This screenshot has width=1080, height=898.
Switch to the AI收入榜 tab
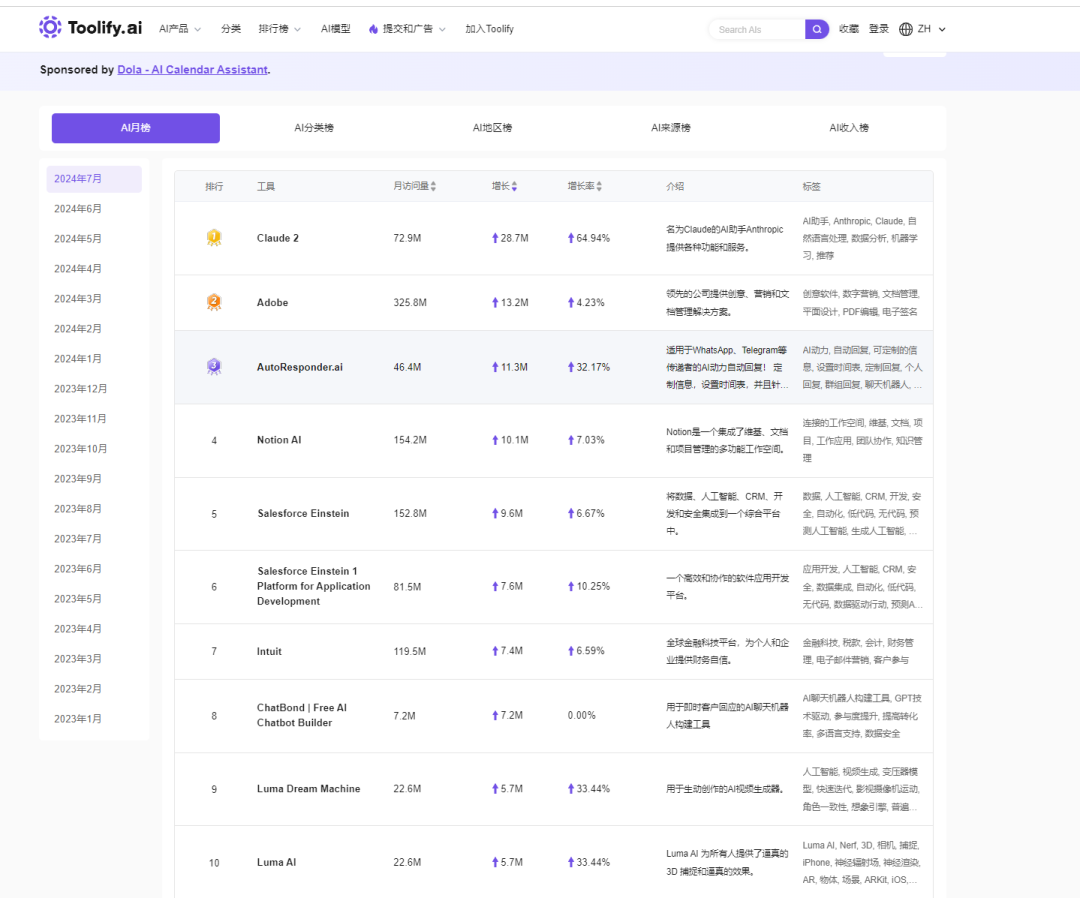[849, 128]
